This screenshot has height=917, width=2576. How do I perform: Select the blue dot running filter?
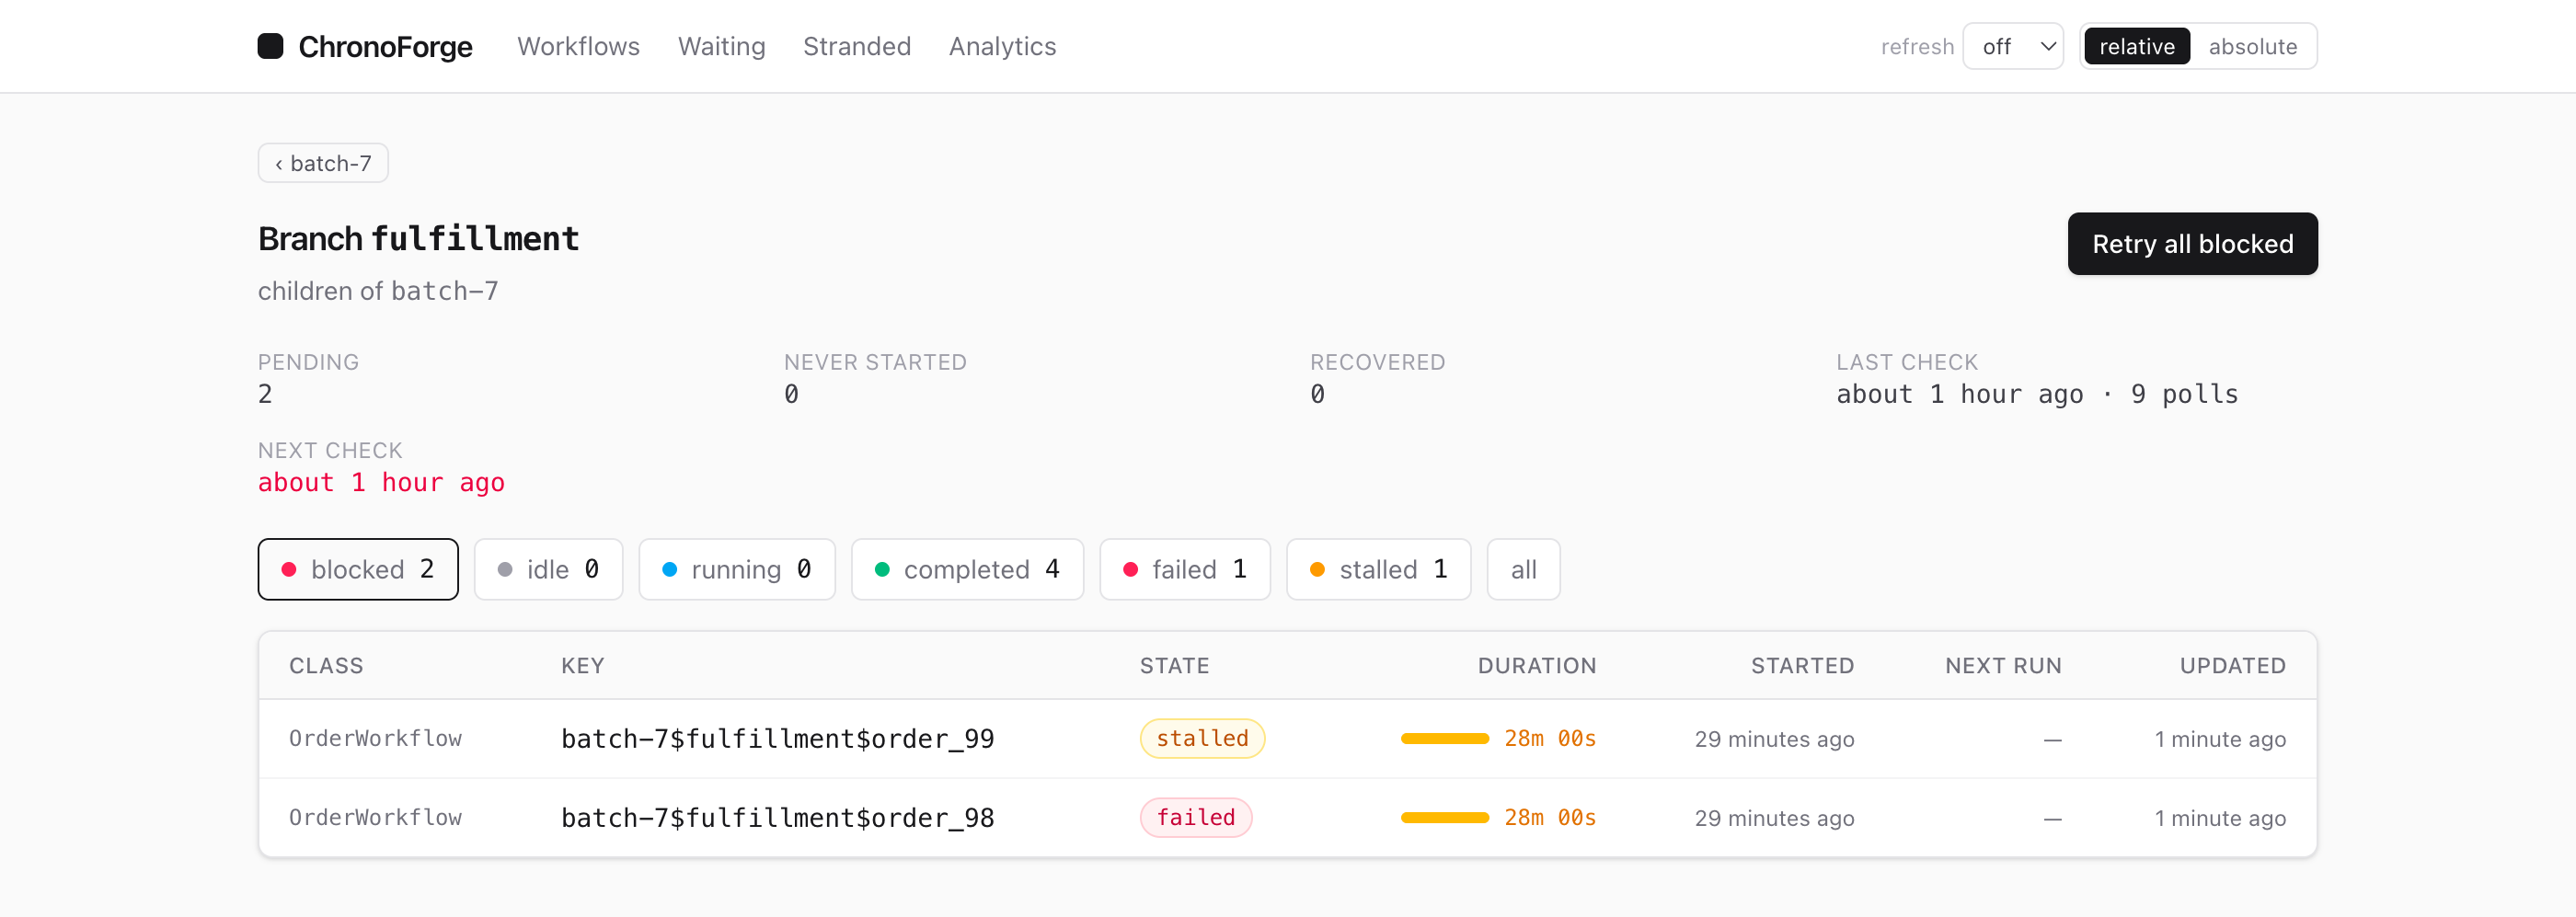[x=737, y=569]
